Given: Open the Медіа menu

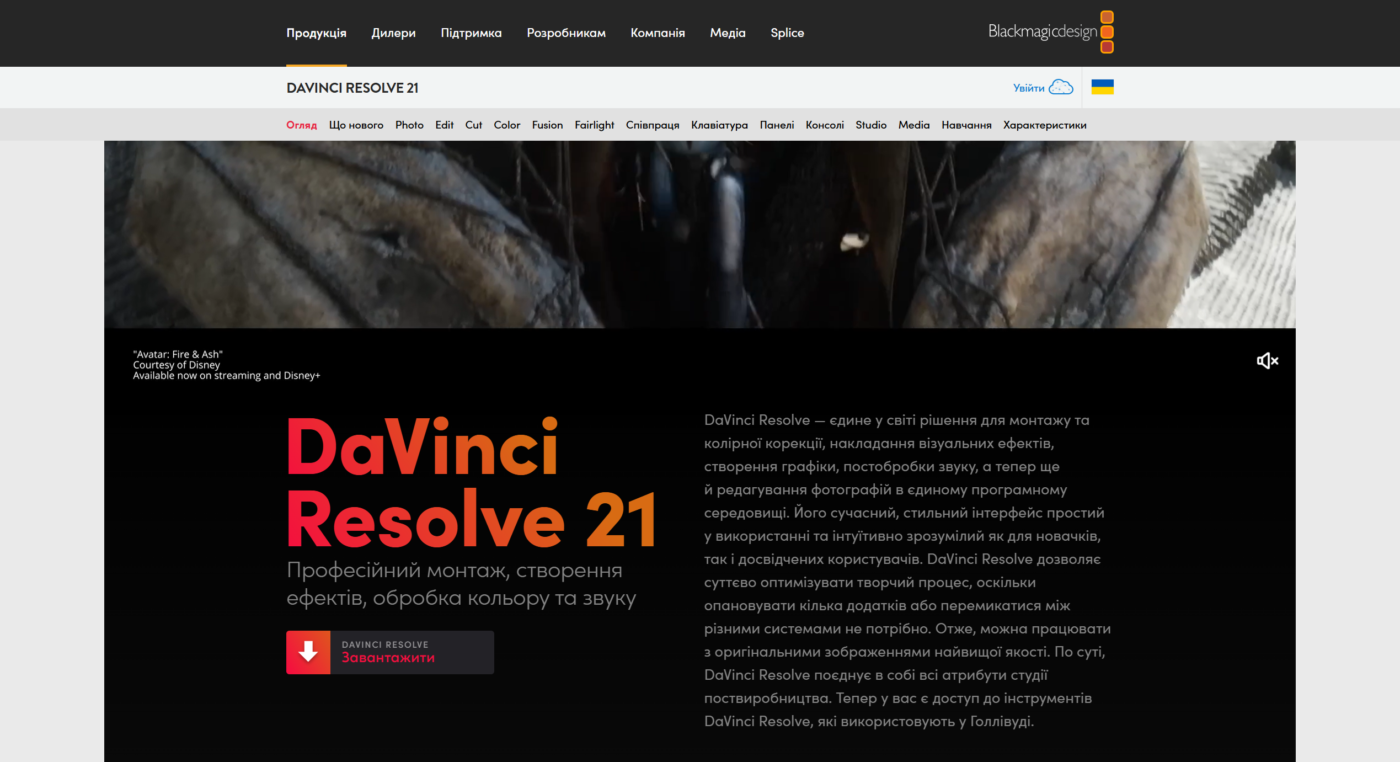Looking at the screenshot, I should (x=728, y=33).
